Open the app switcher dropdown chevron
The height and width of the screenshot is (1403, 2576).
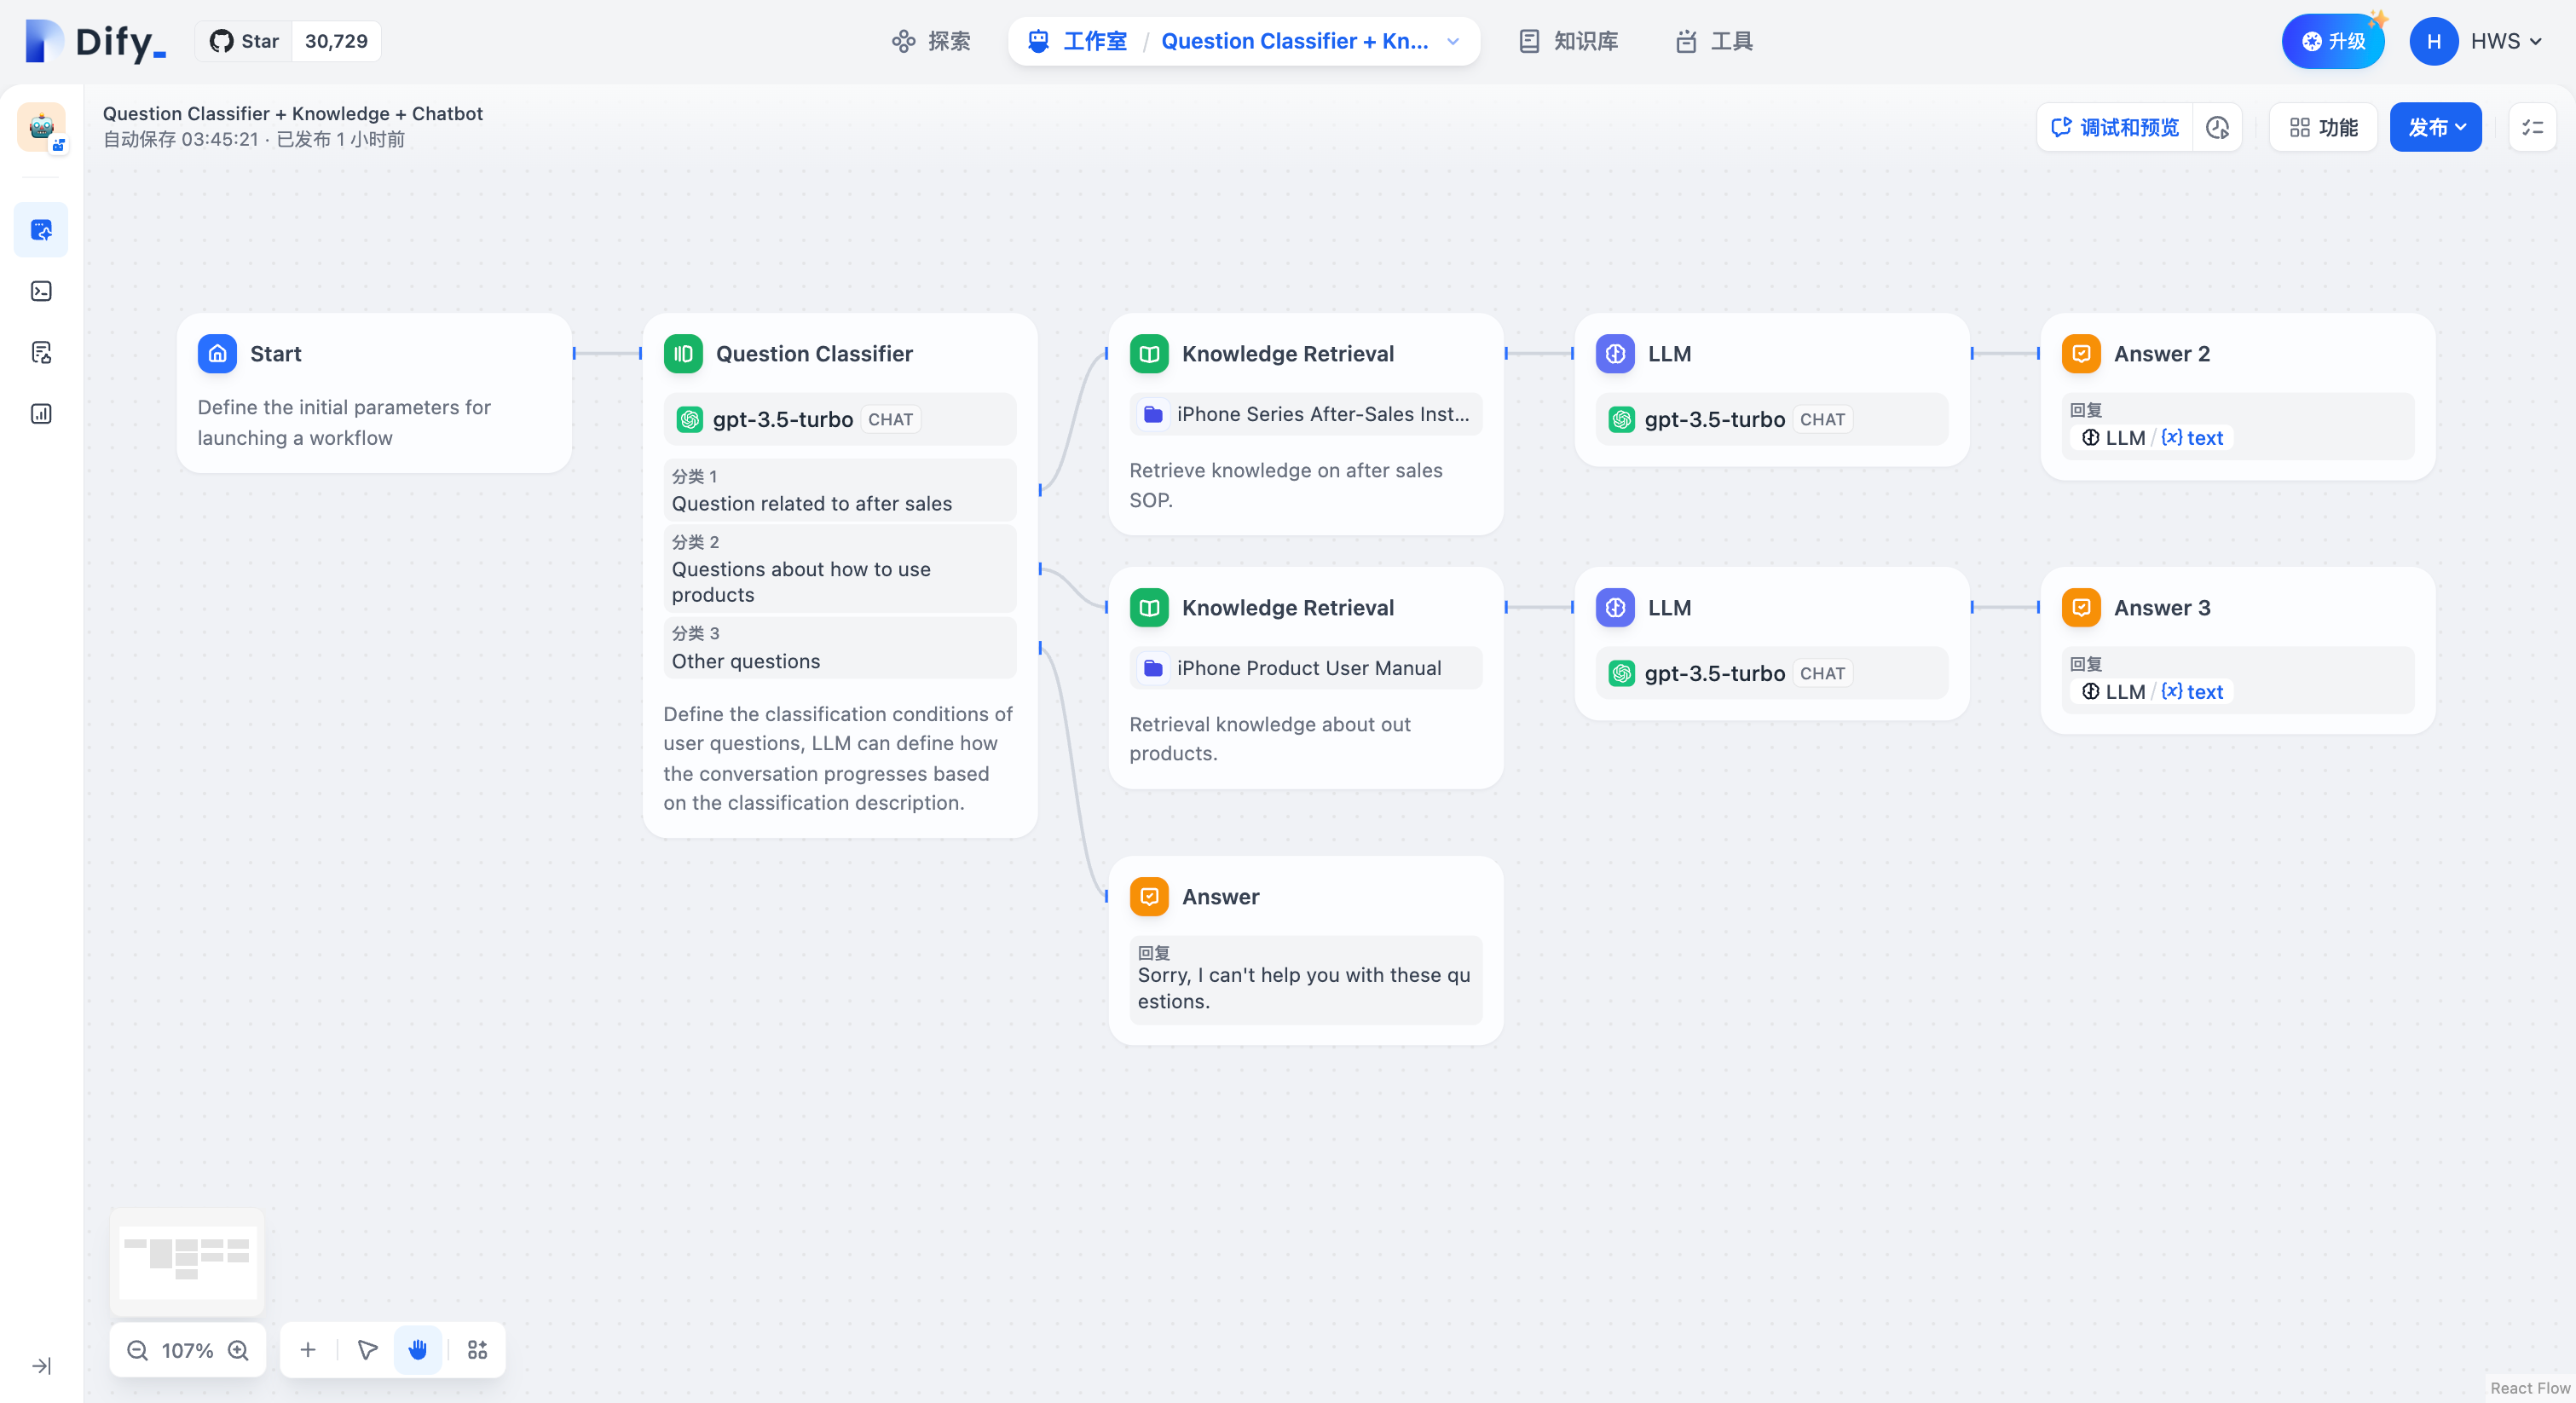coord(1453,41)
